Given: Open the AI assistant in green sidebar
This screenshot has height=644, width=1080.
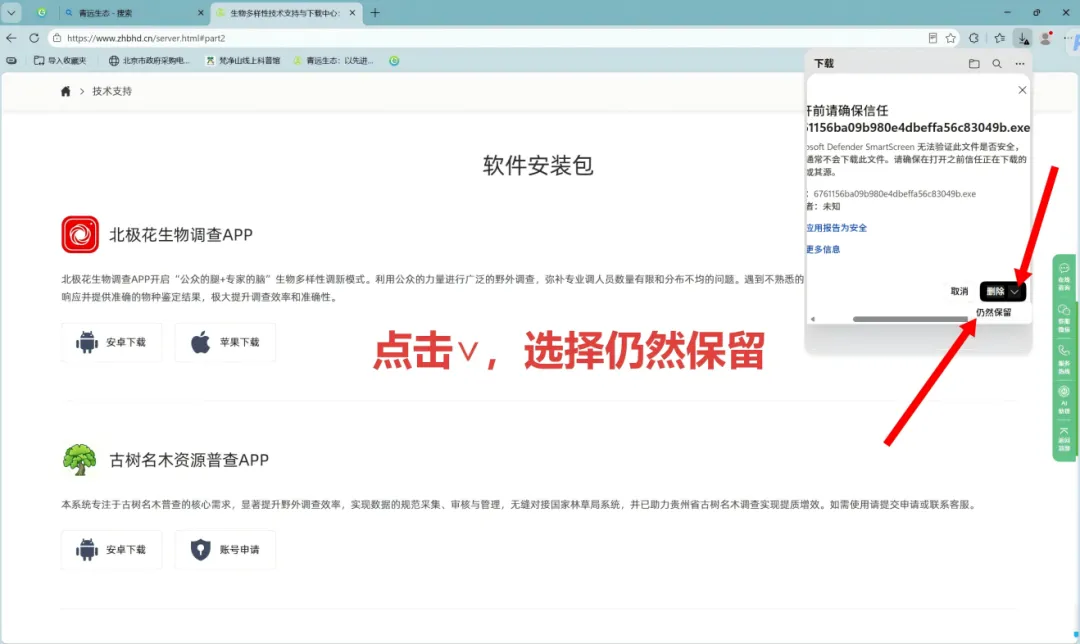Looking at the screenshot, I should [1063, 400].
